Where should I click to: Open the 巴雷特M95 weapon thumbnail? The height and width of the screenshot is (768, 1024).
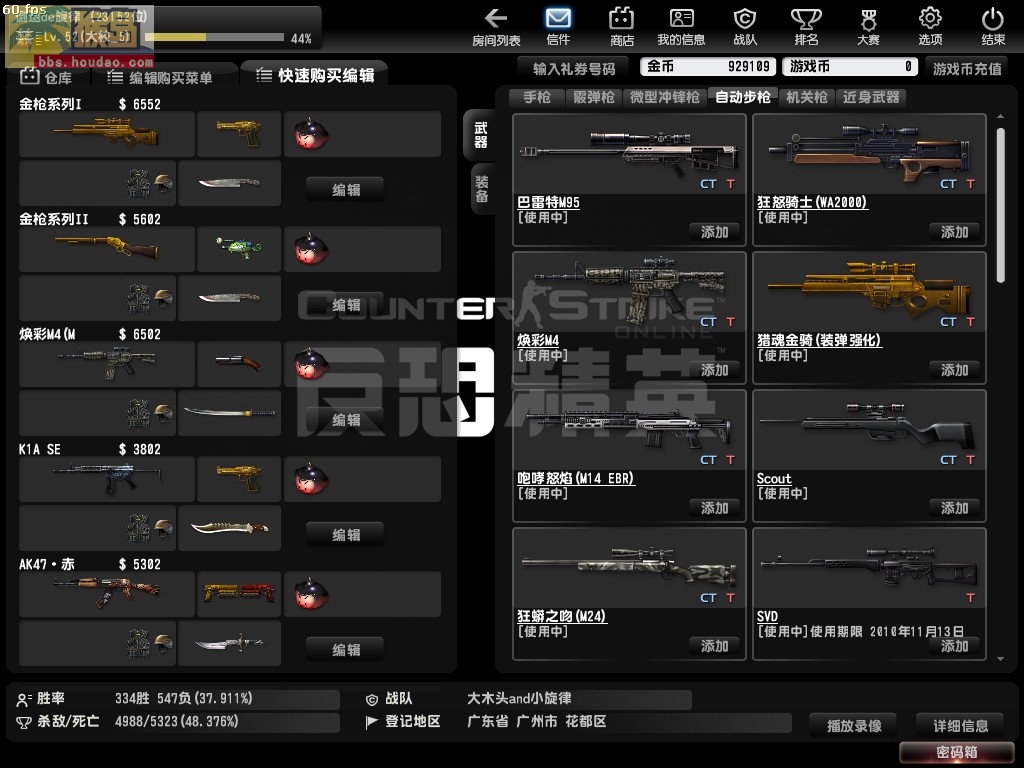(x=630, y=154)
